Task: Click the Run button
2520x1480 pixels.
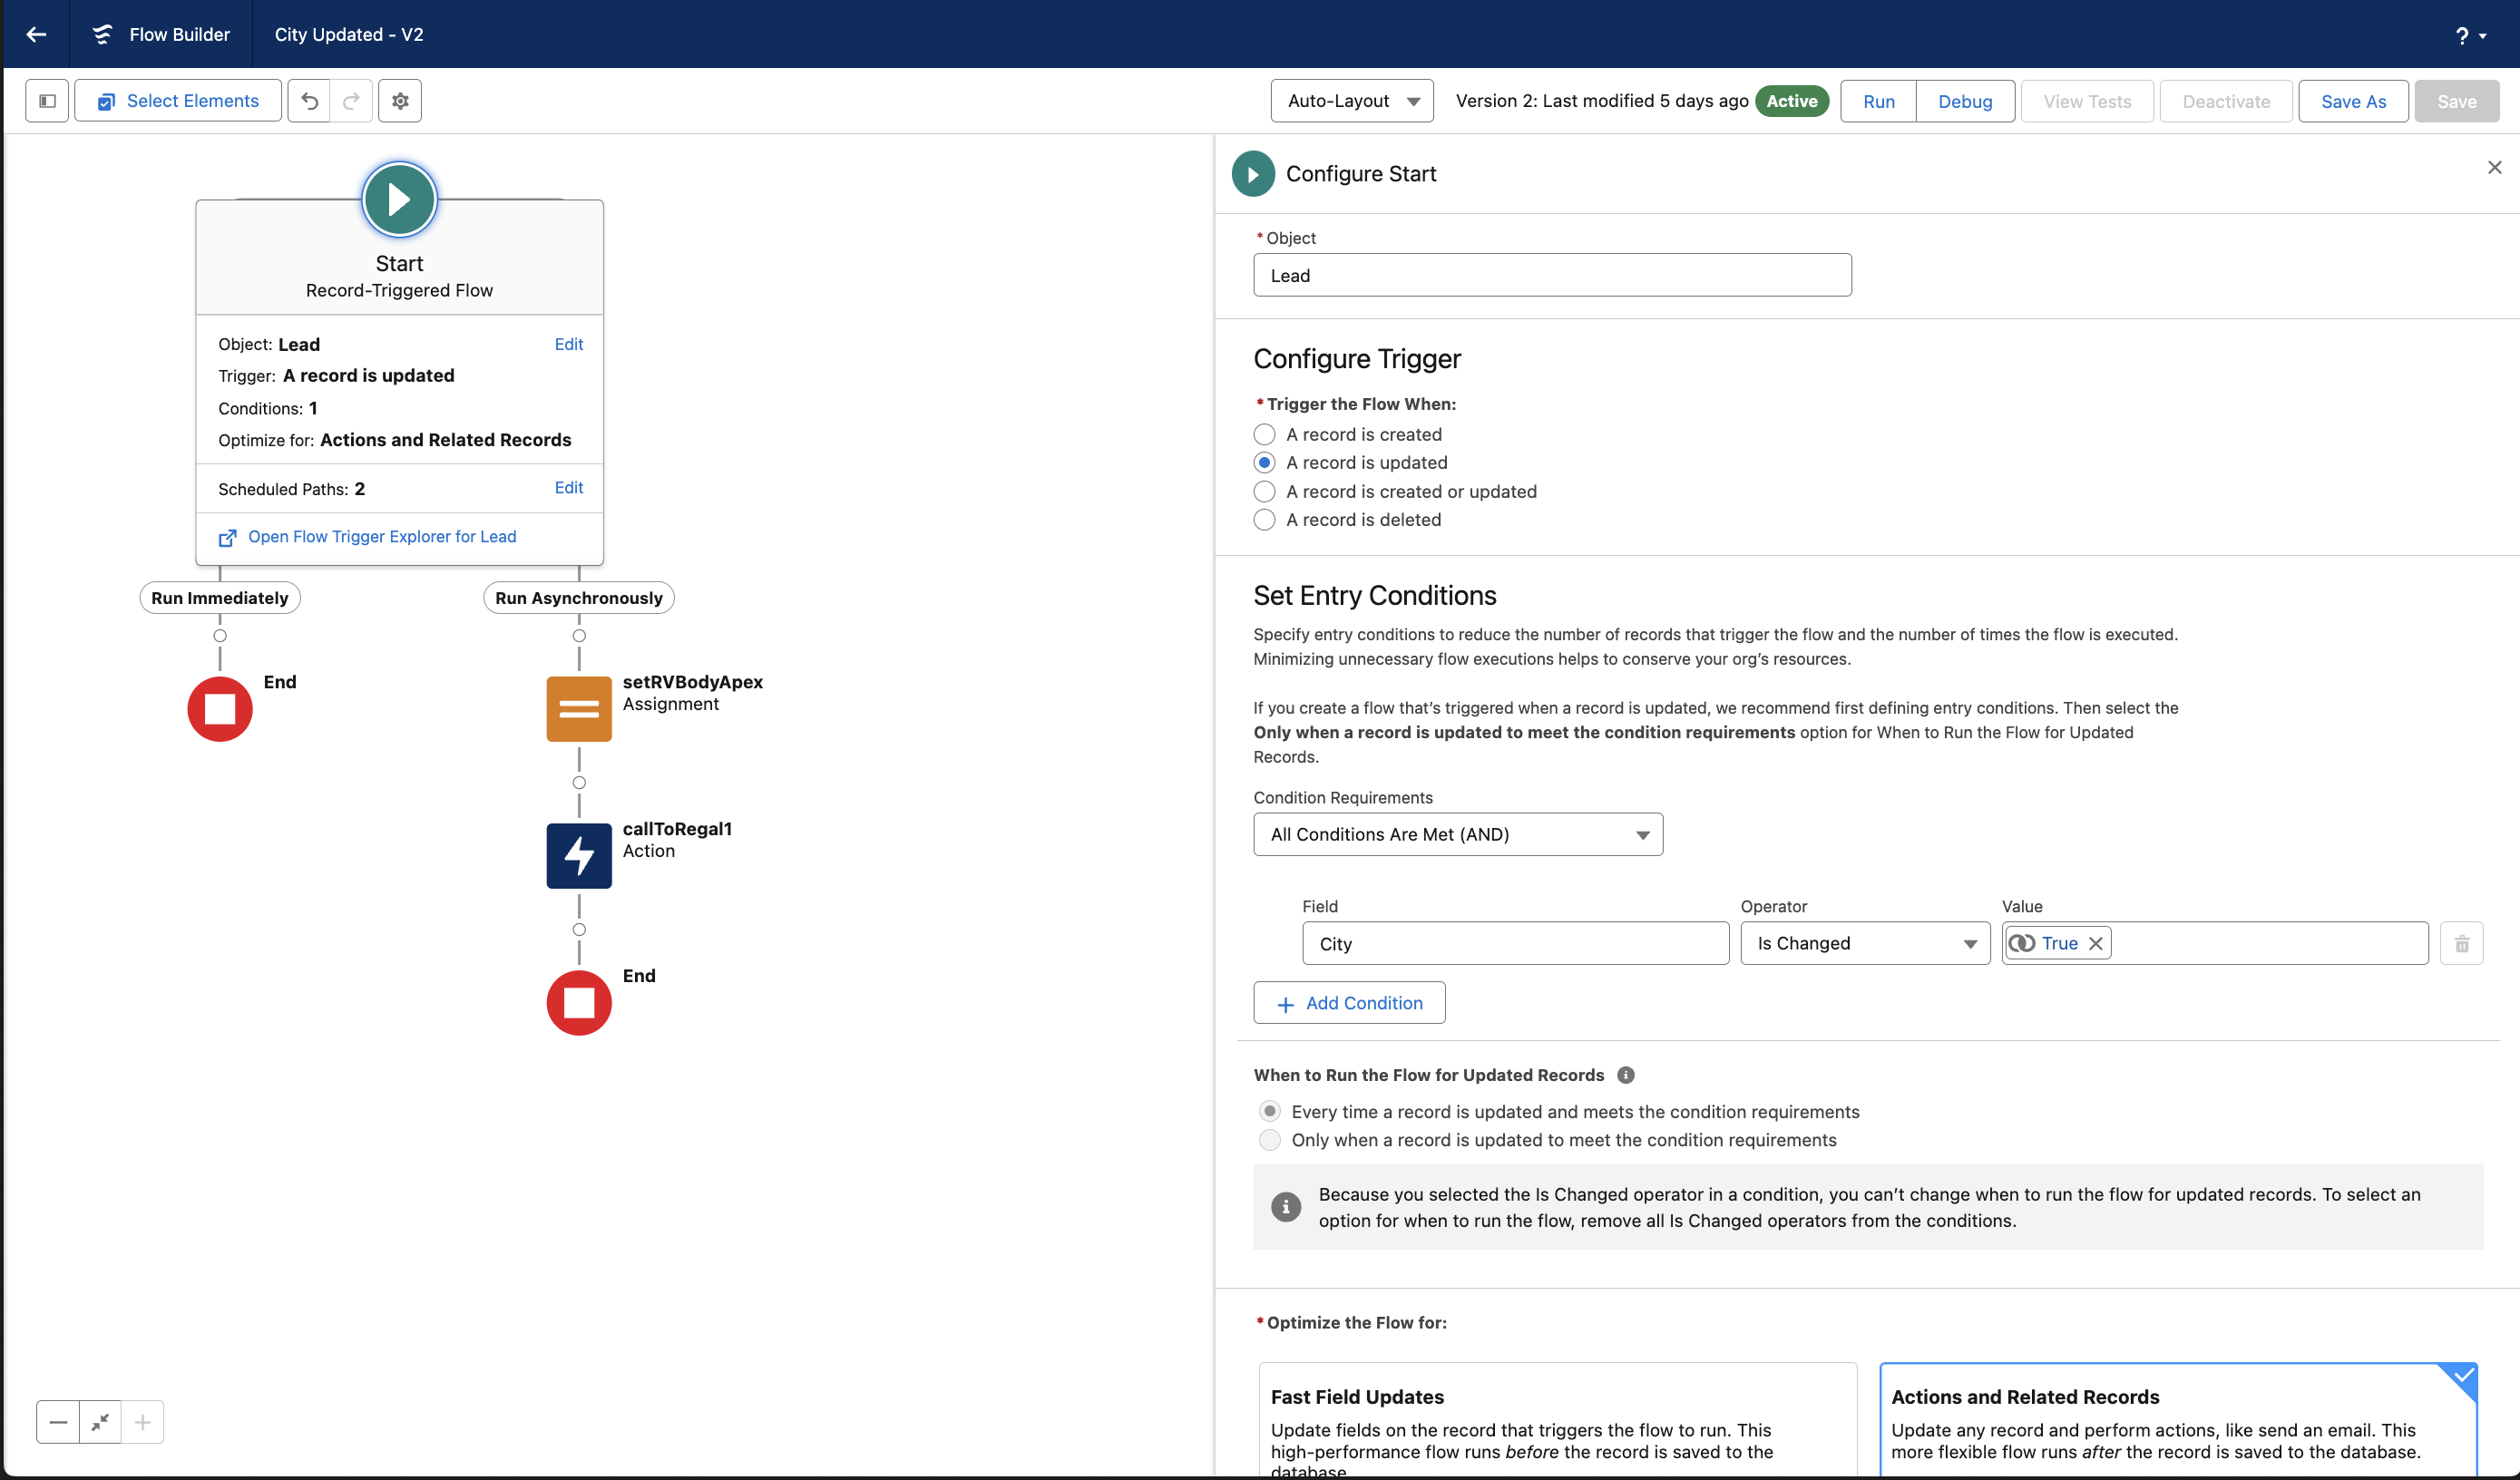Action: click(x=1879, y=101)
